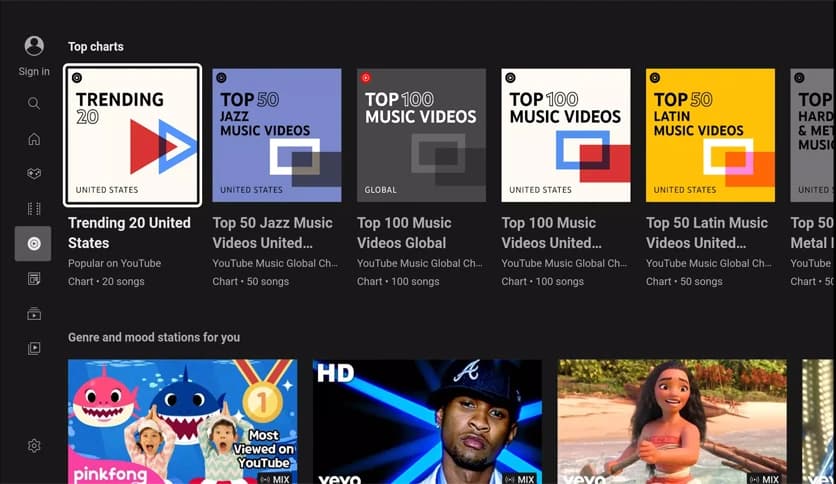Image resolution: width=836 pixels, height=484 pixels.
Task: Open Settings gear in the sidebar
Action: [x=34, y=446]
